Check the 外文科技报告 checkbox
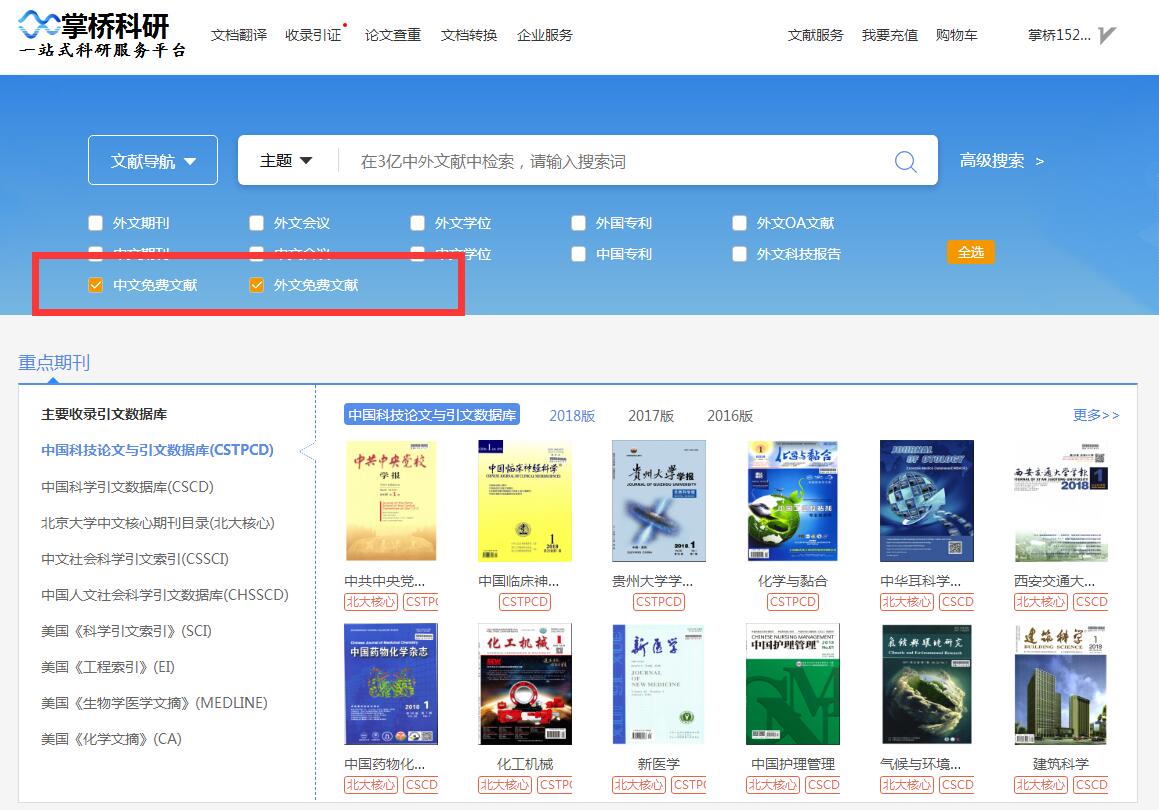Screen dimensions: 1159x810 pos(739,253)
